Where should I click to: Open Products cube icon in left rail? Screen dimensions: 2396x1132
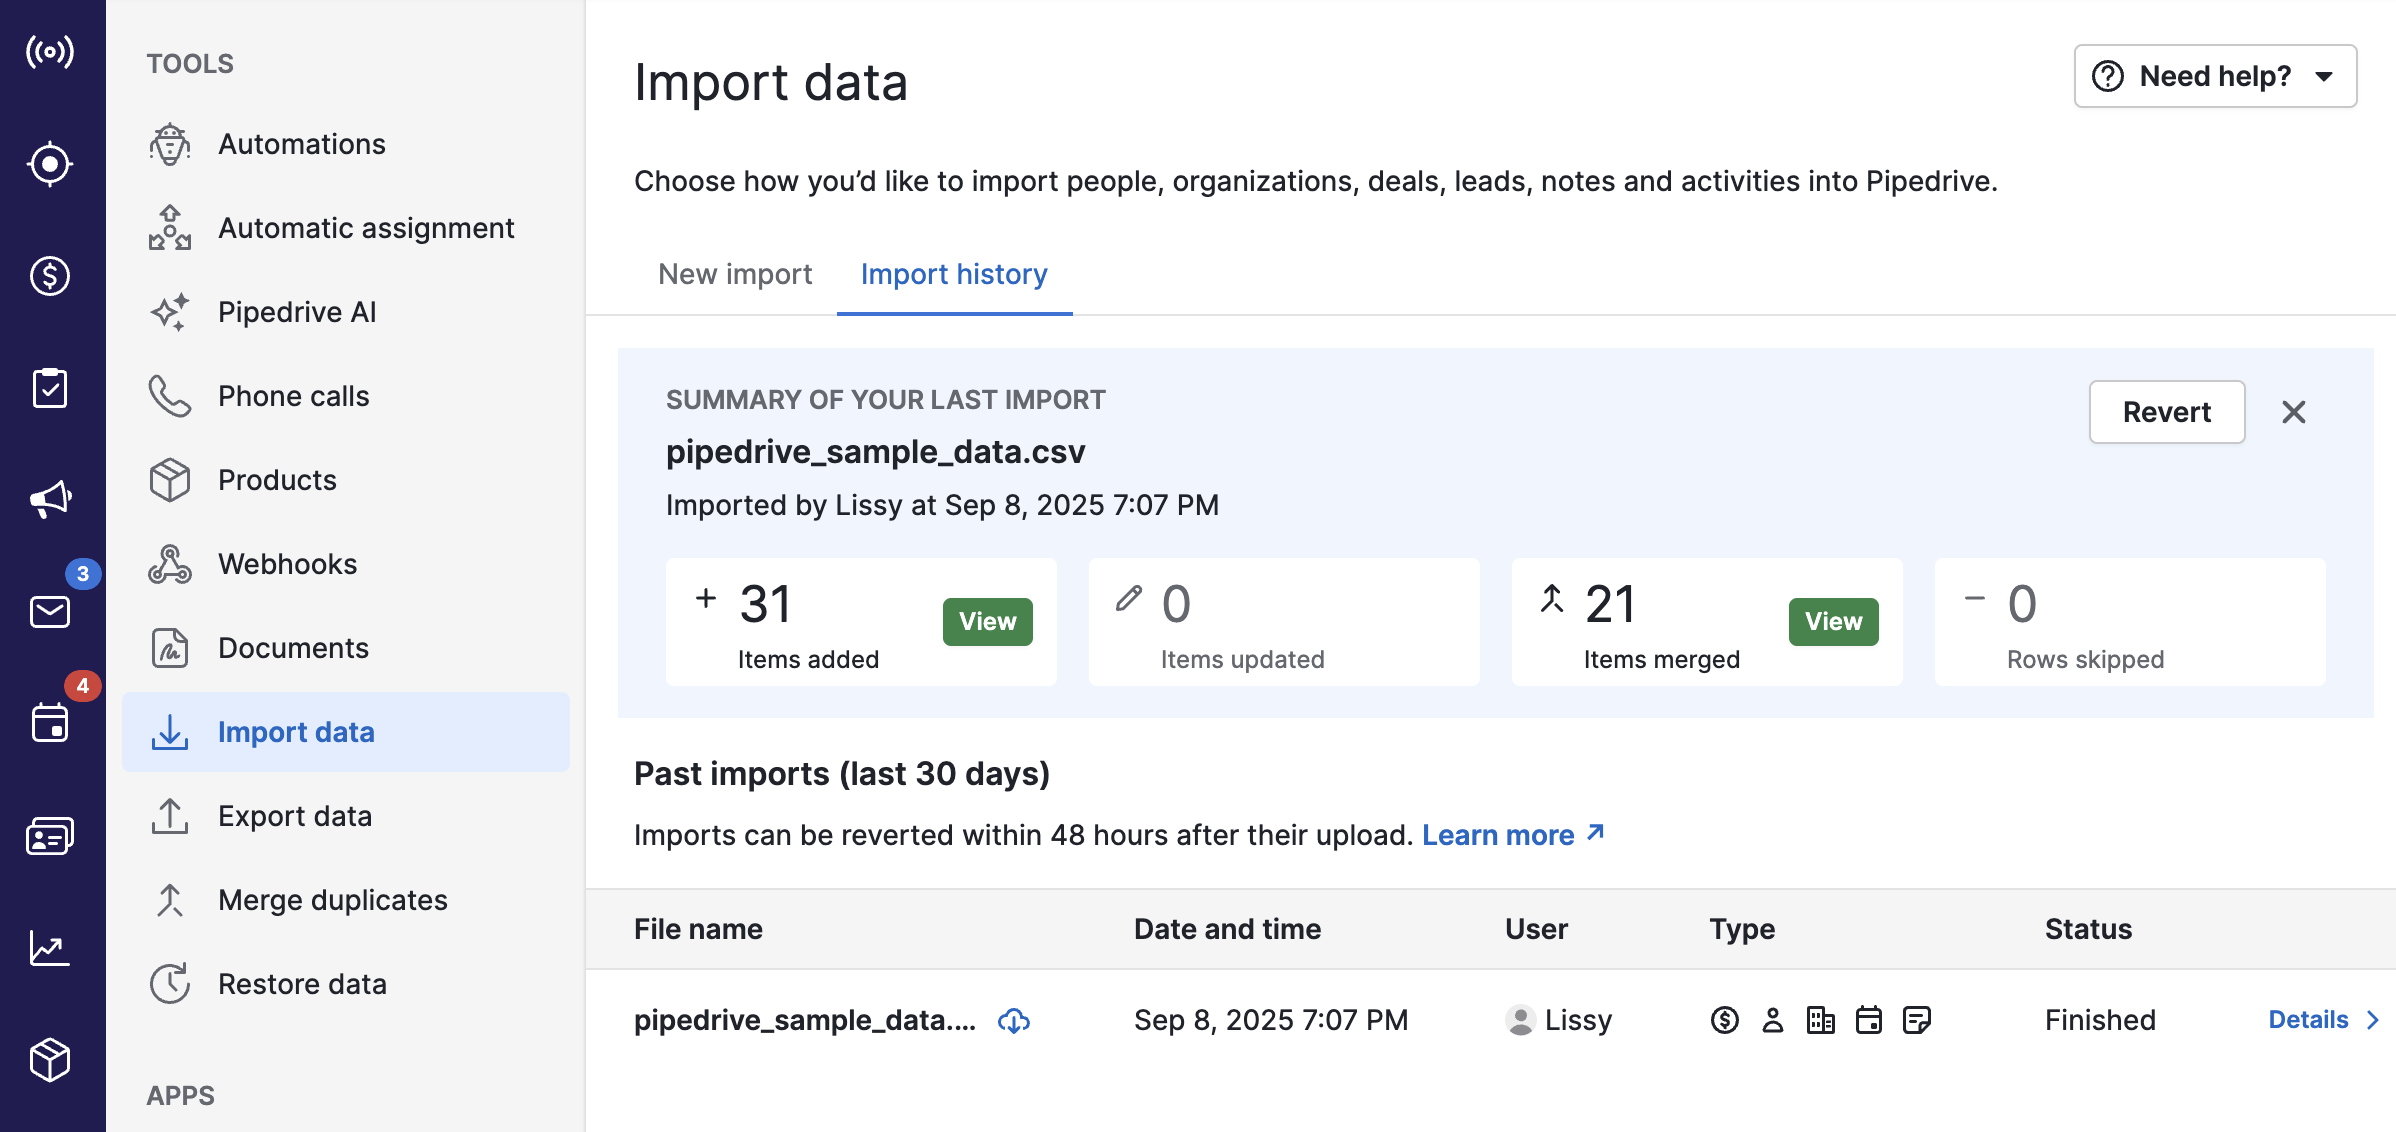[x=50, y=1060]
